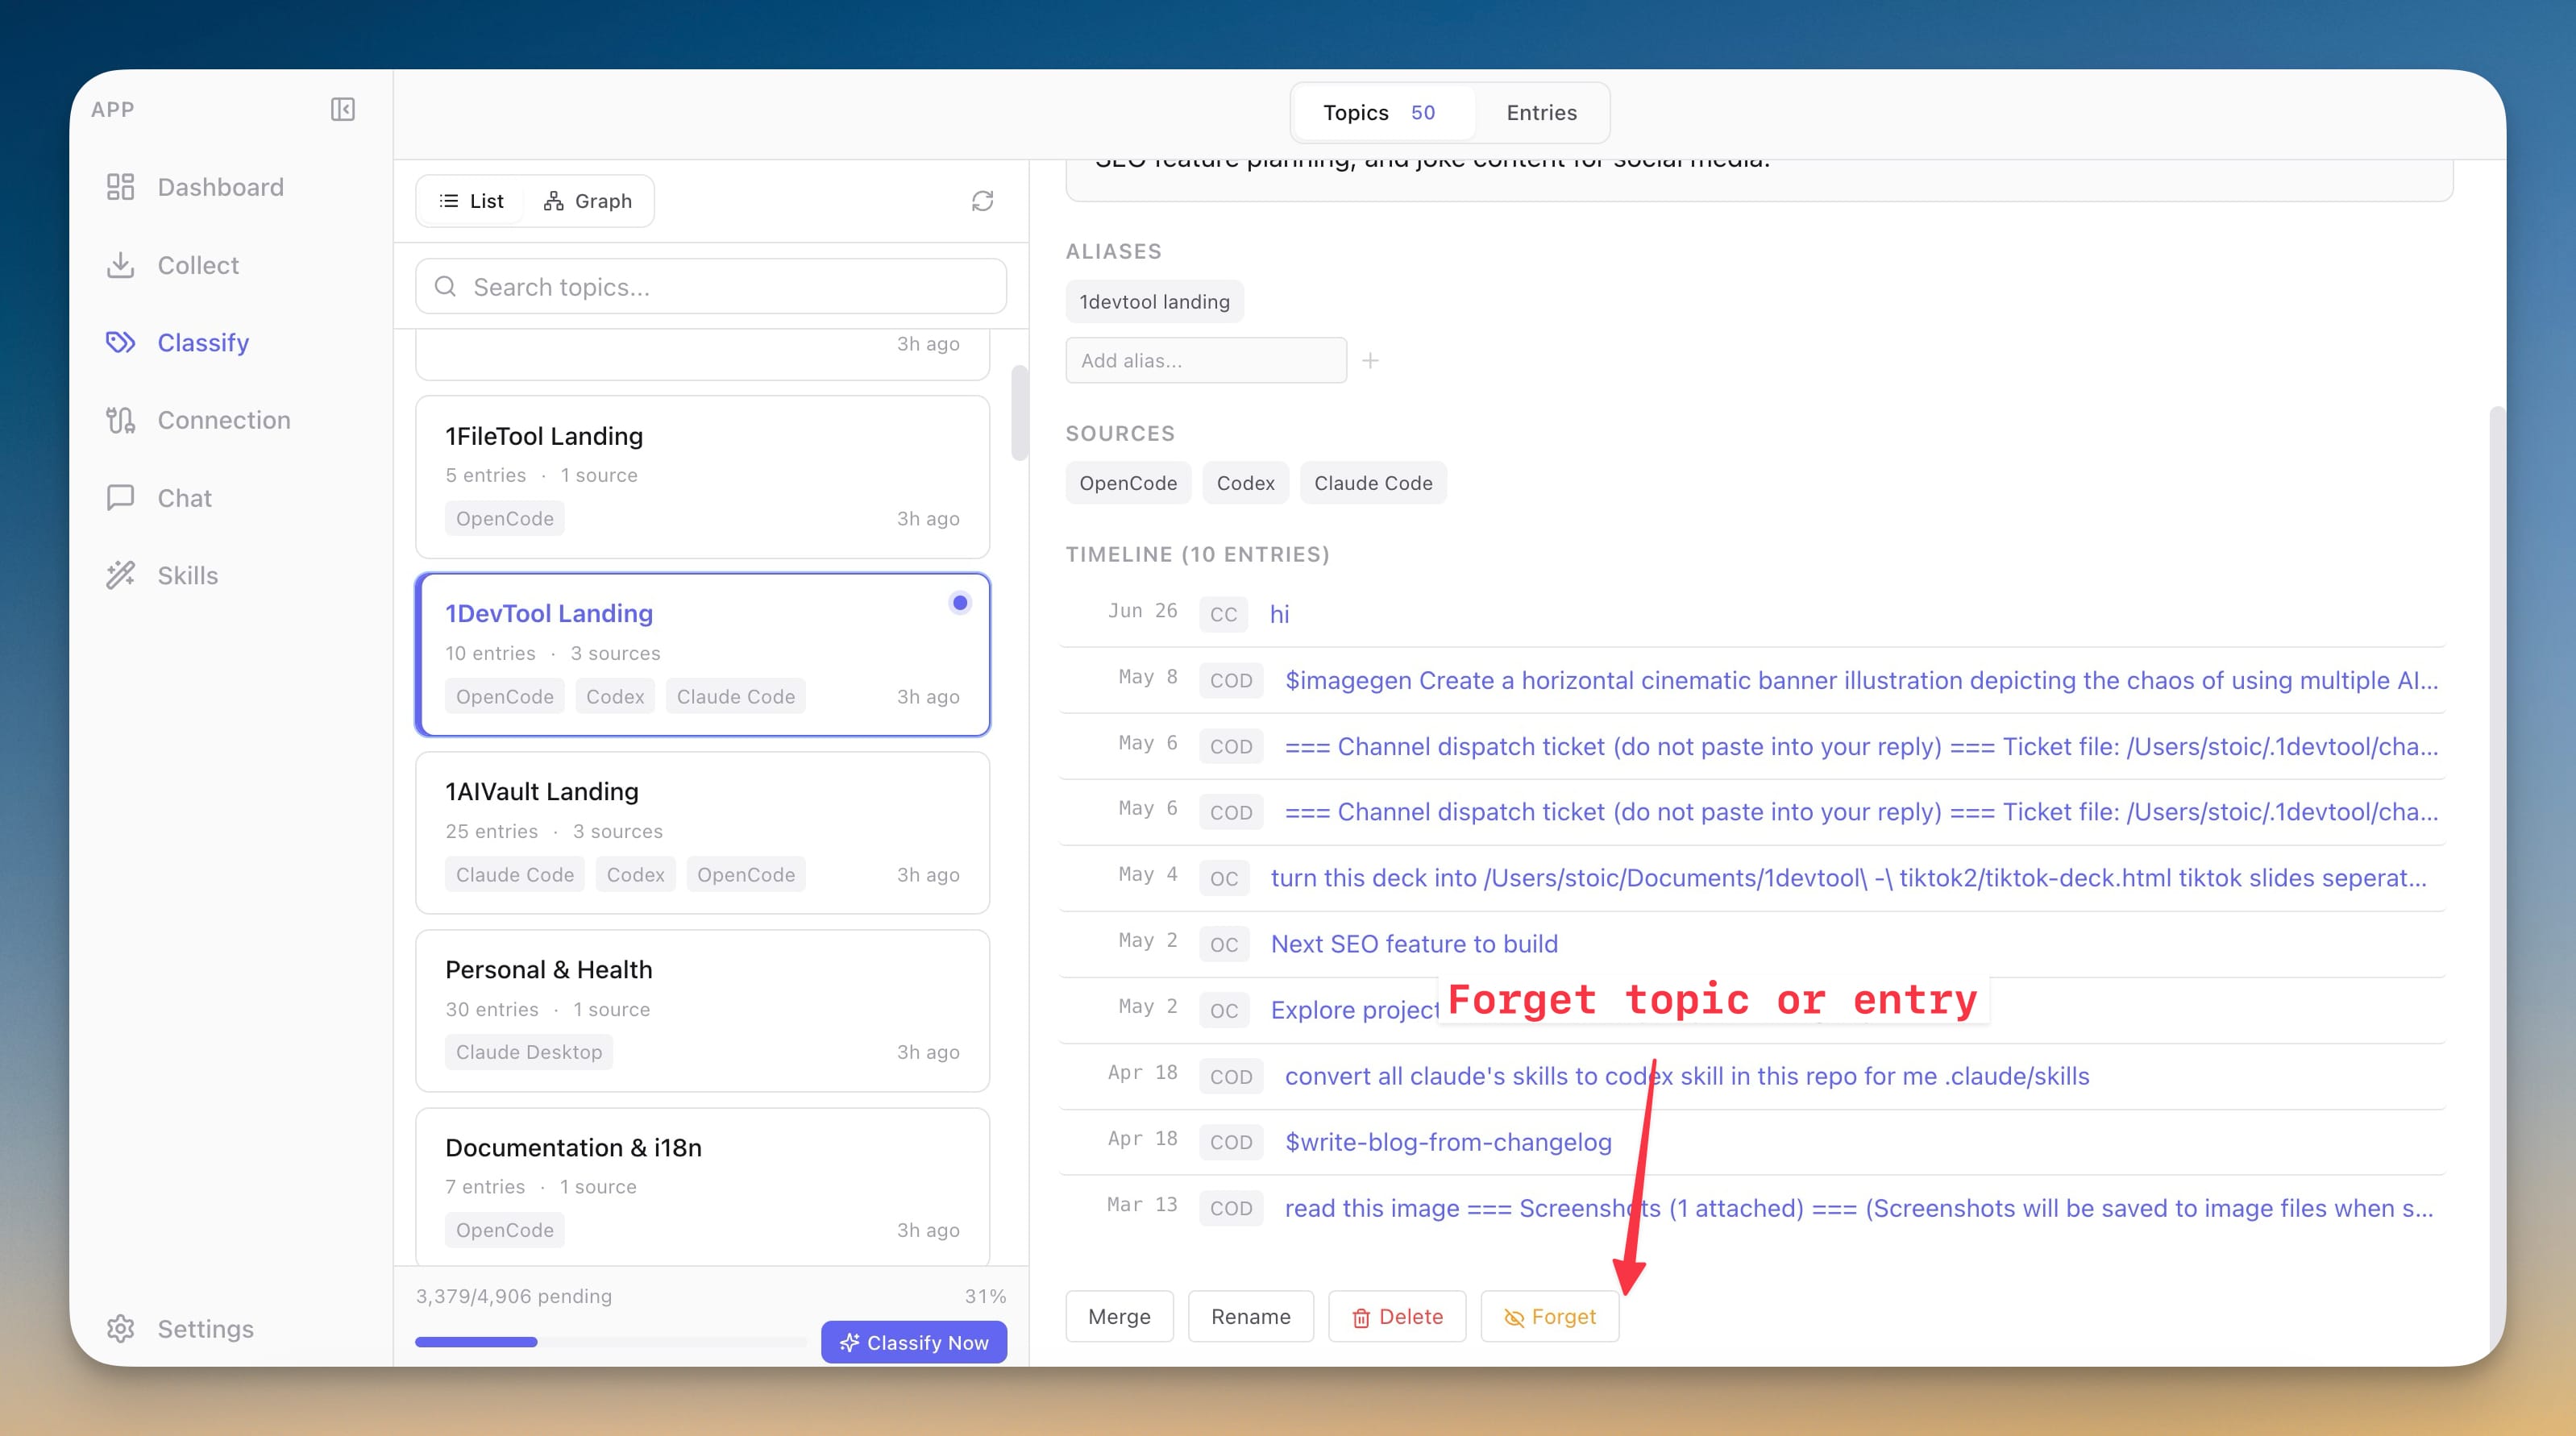Click the blue dot on 1DevTool Landing card
Viewport: 2576px width, 1436px height.
tap(960, 603)
